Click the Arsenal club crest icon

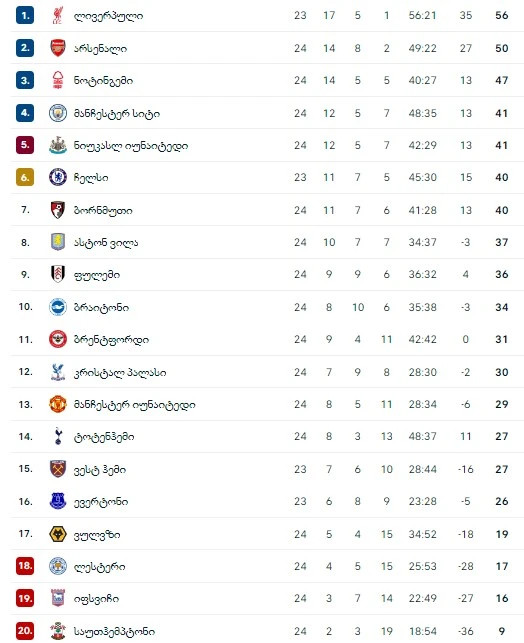[x=58, y=48]
